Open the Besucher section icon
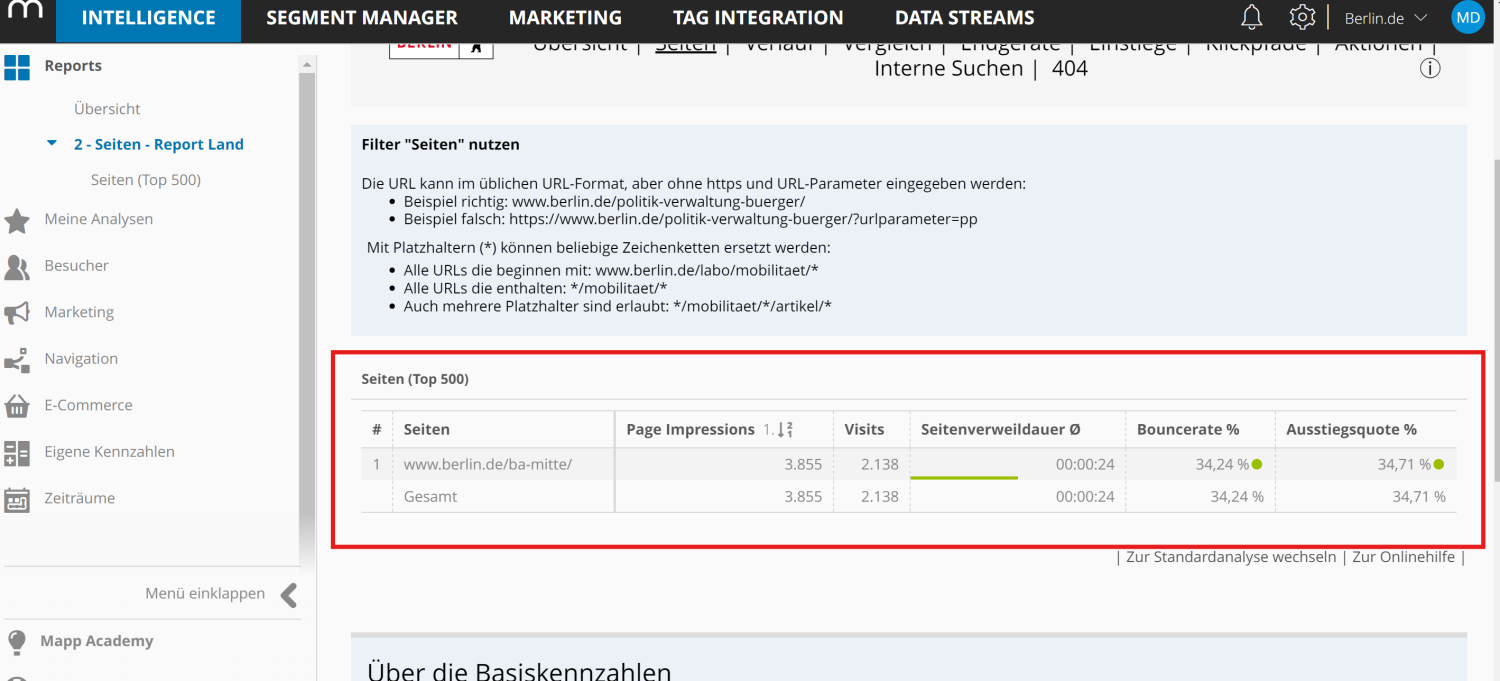 [x=19, y=265]
